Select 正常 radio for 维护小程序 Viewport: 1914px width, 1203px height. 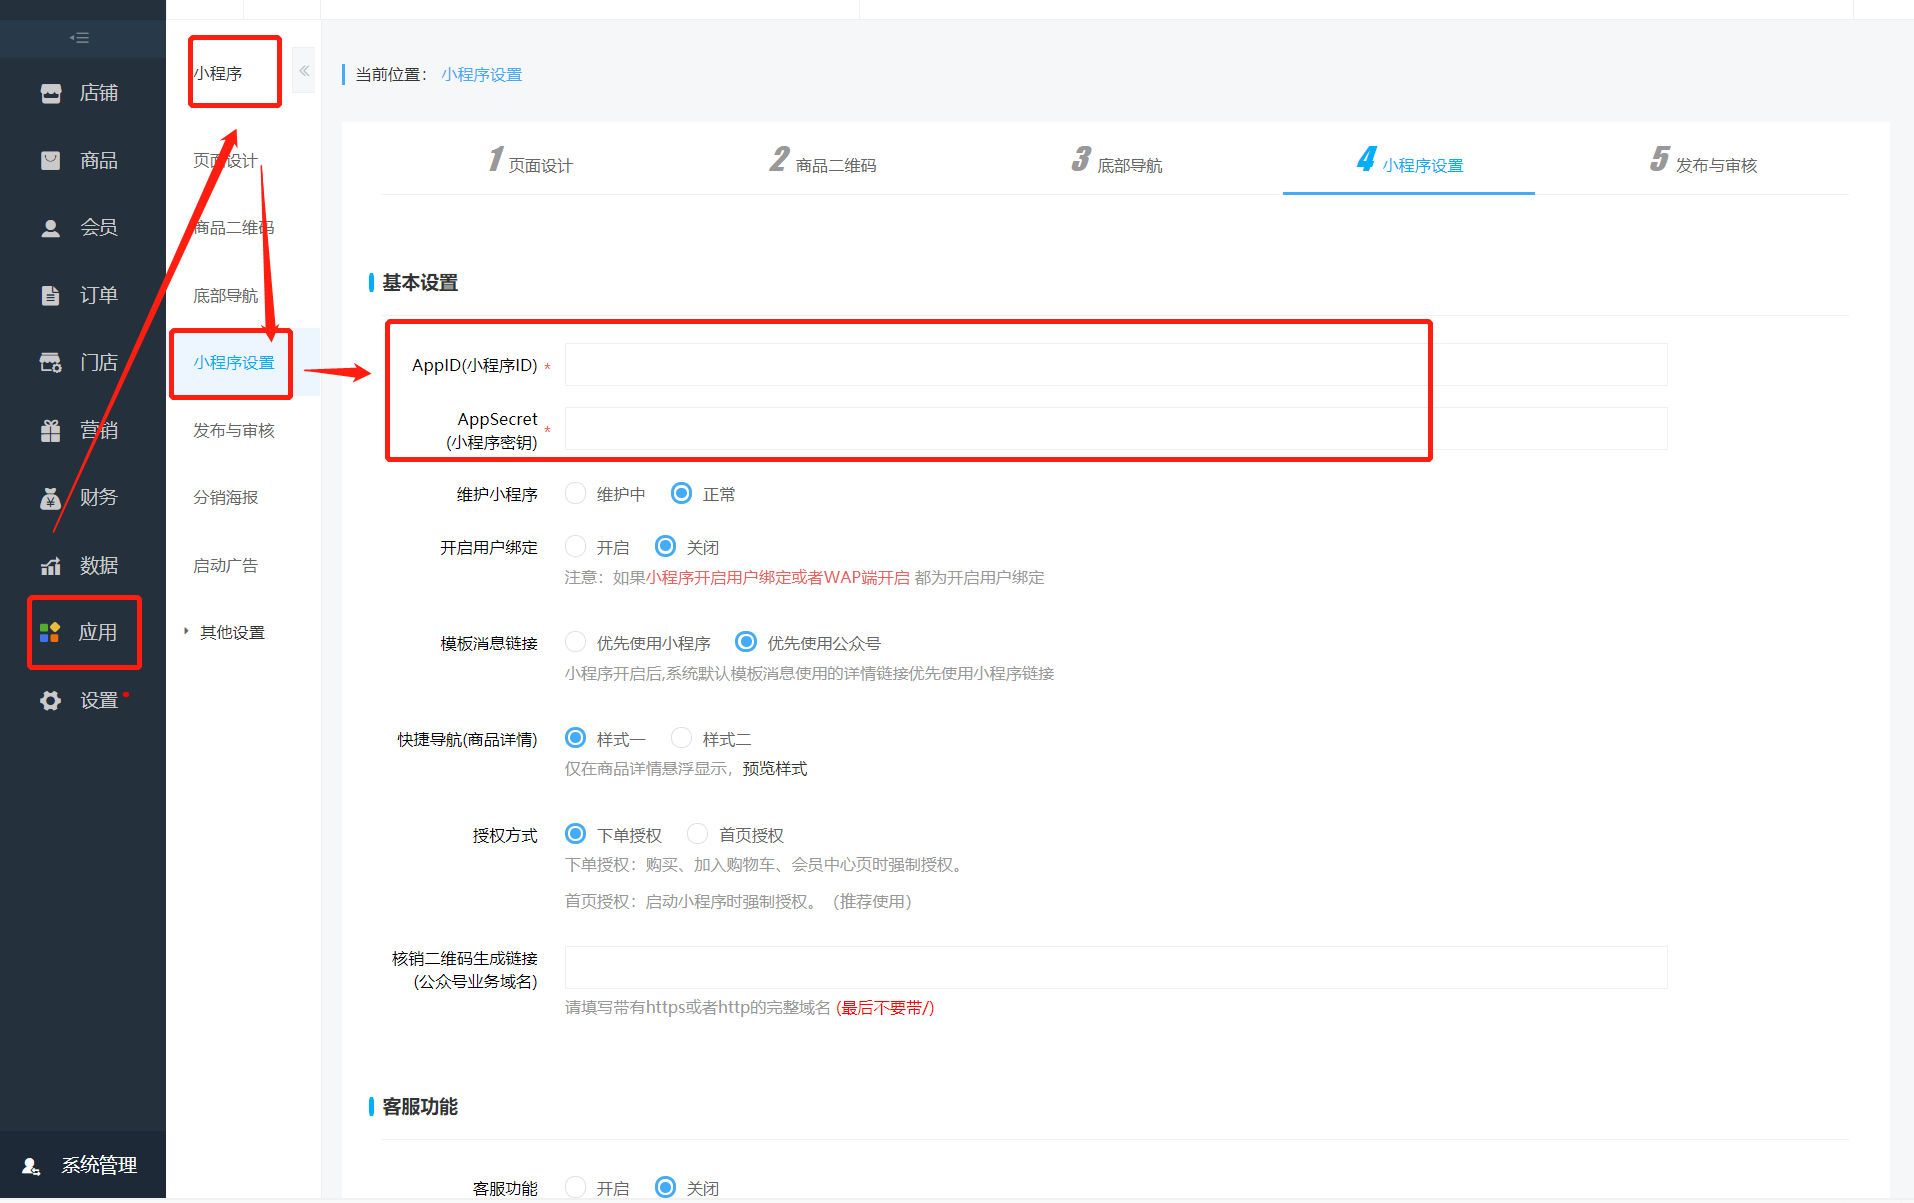[x=681, y=493]
